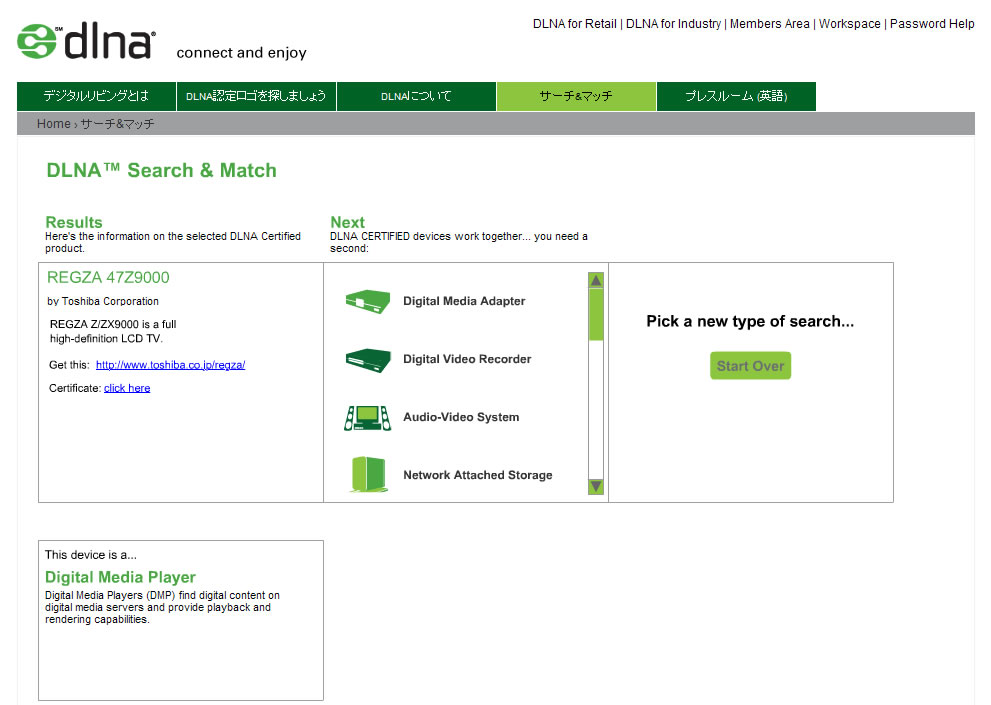Screen dimensions: 991x705
Task: Select the Audio-Video System icon
Action: [368, 418]
